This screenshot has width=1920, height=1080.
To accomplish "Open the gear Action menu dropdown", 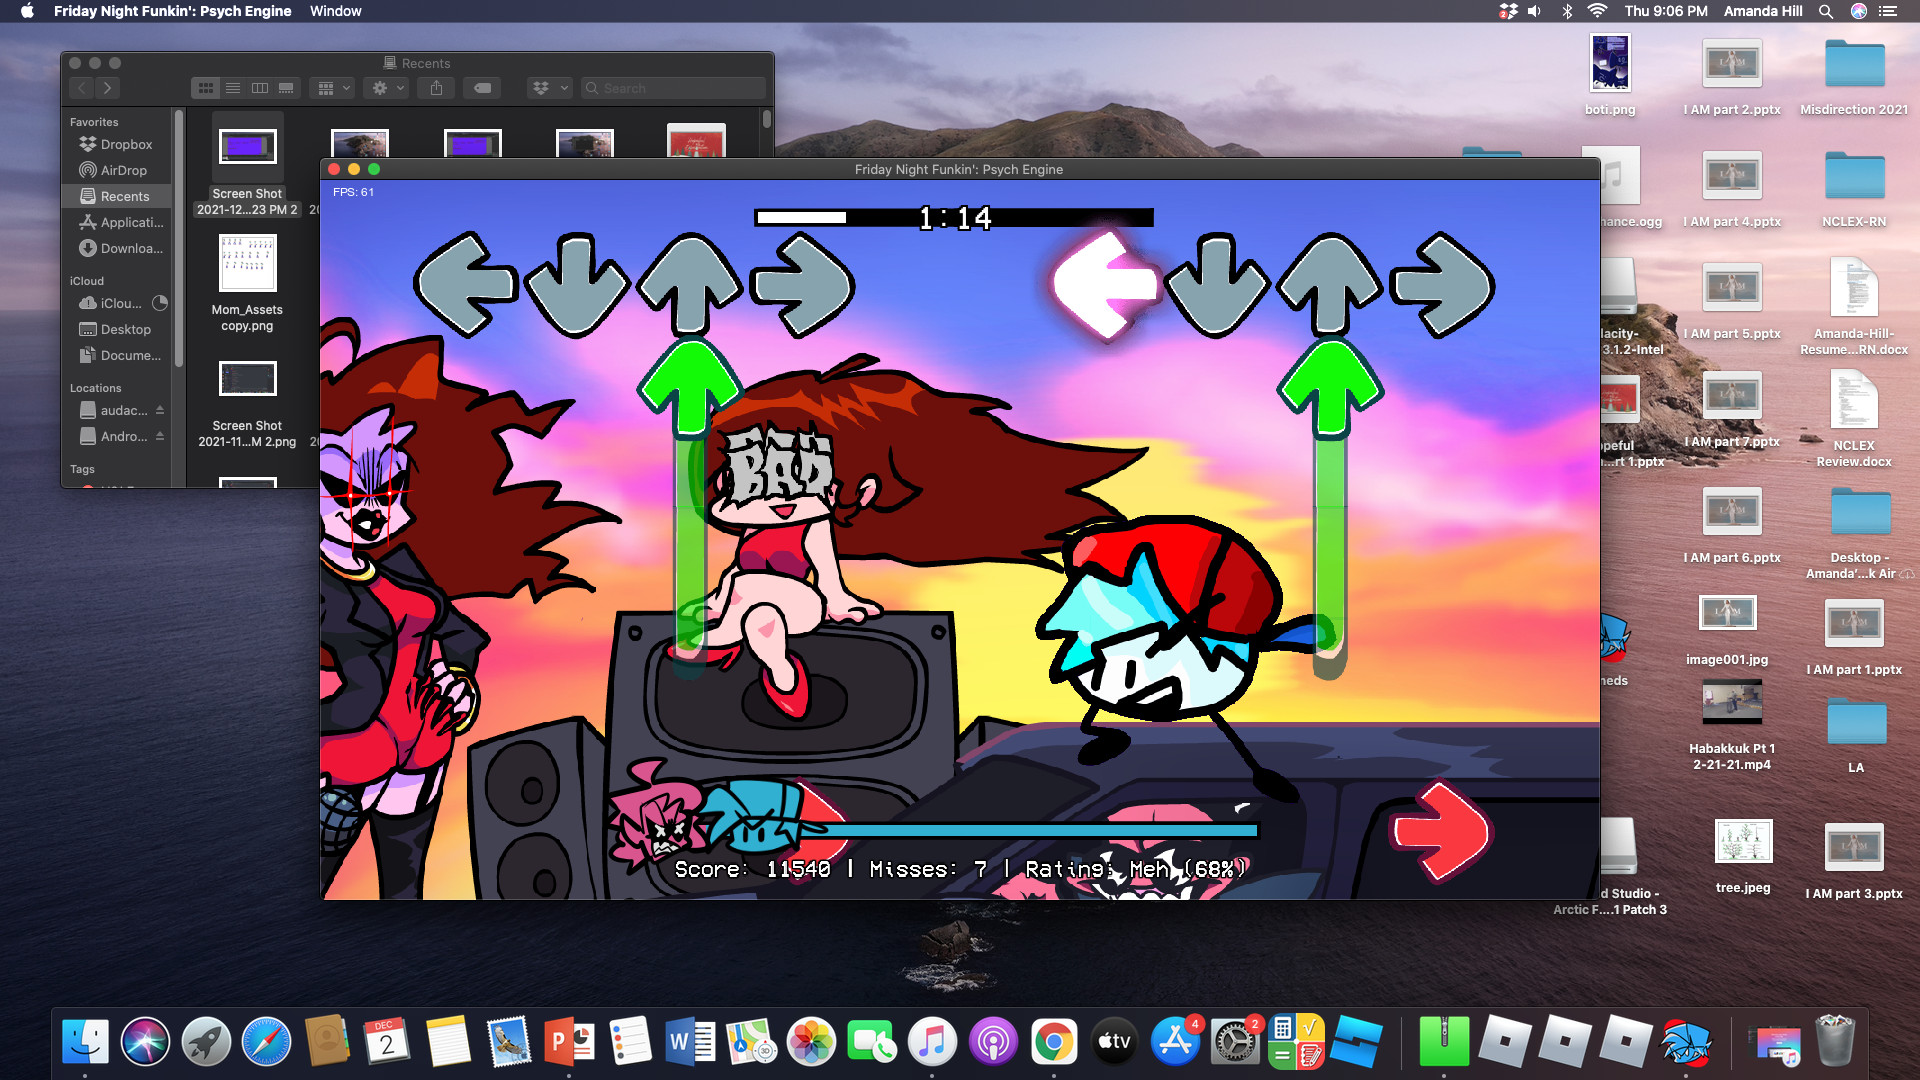I will [x=387, y=88].
